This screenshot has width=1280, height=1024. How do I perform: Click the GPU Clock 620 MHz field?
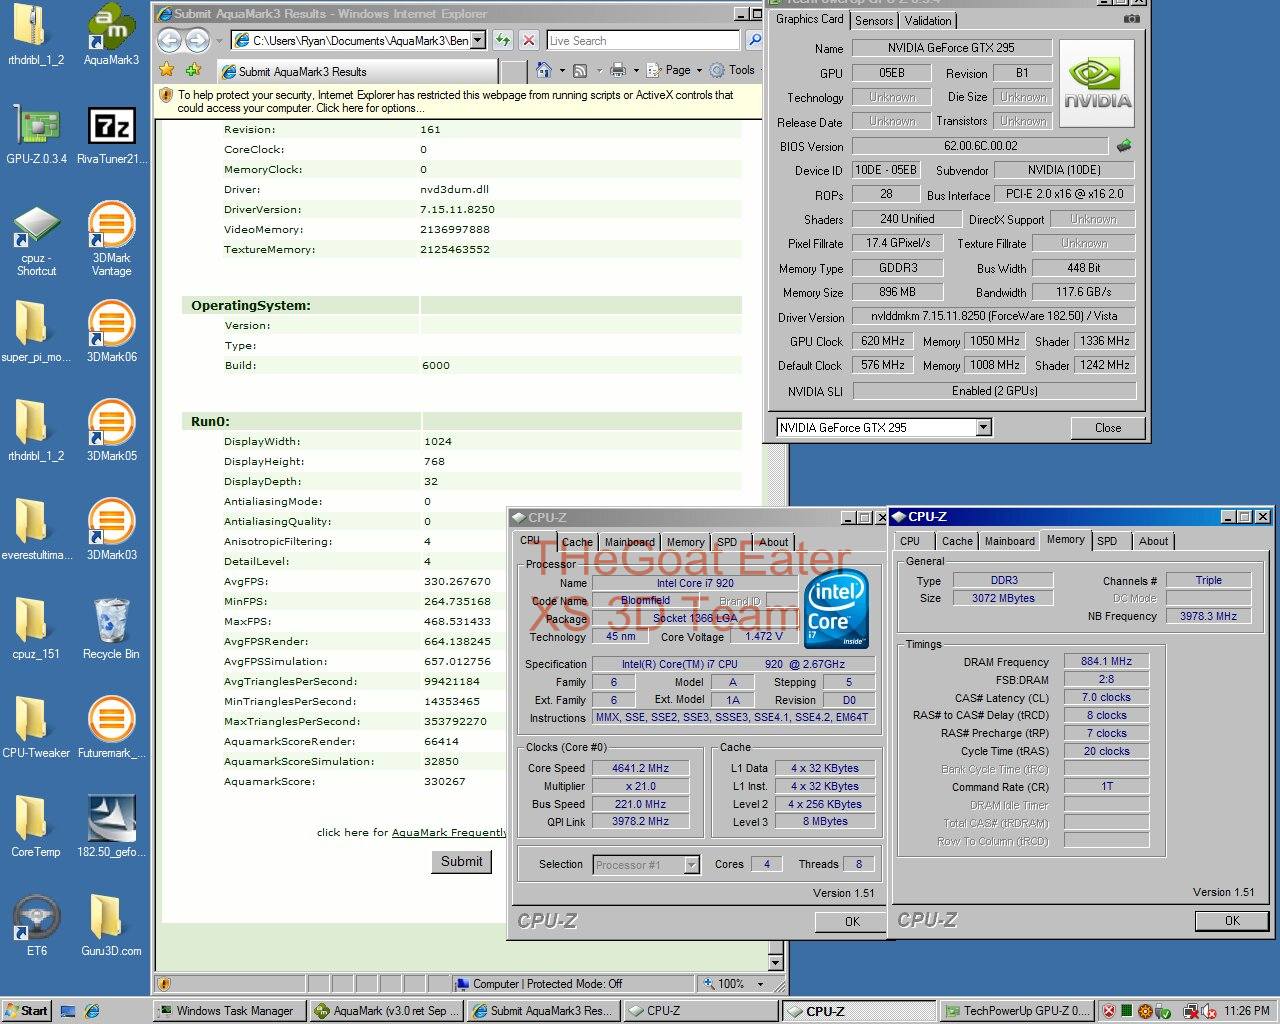point(883,341)
